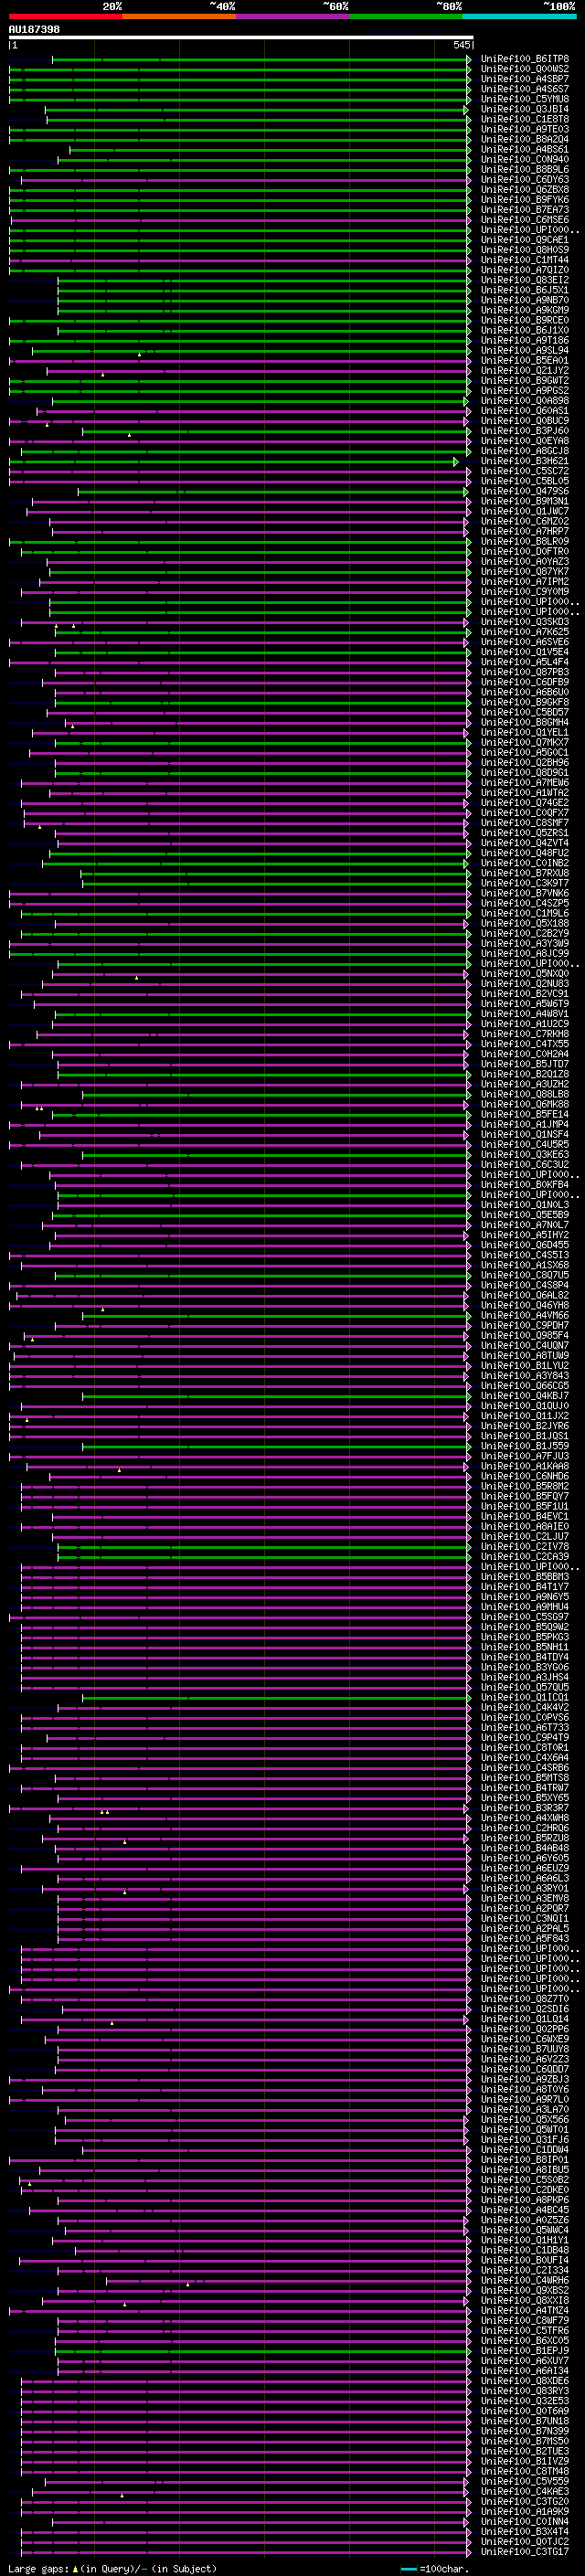Open hit UniRef100_A4SBP7
The width and height of the screenshot is (585, 2576).
pos(524,79)
